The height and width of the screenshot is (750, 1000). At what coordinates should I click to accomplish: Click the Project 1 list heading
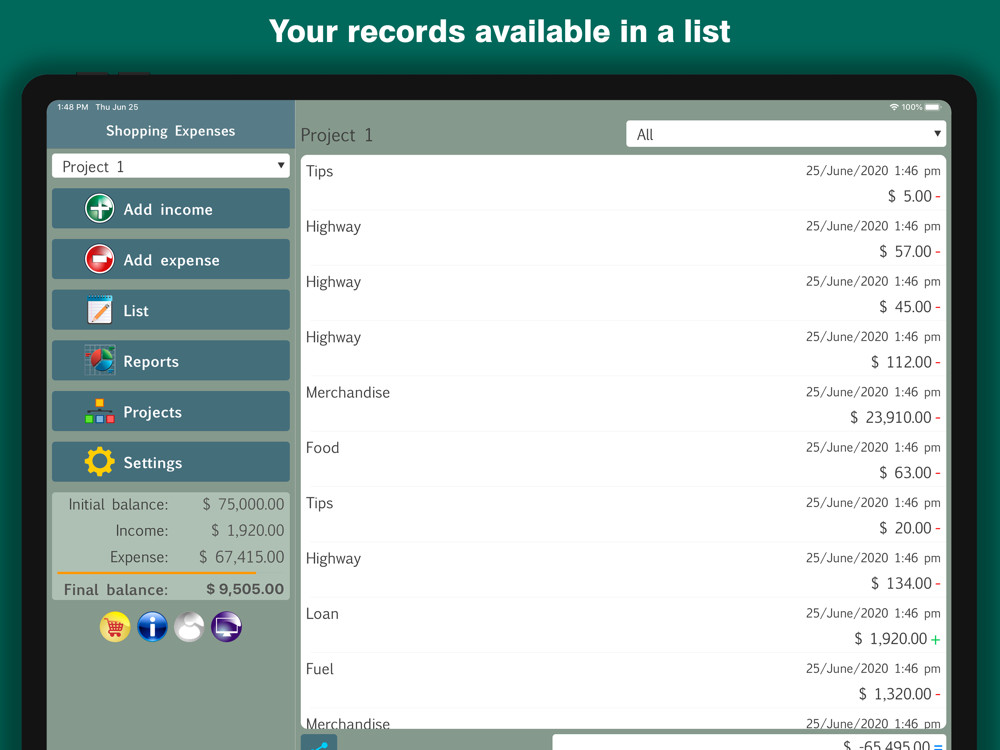pyautogui.click(x=337, y=135)
